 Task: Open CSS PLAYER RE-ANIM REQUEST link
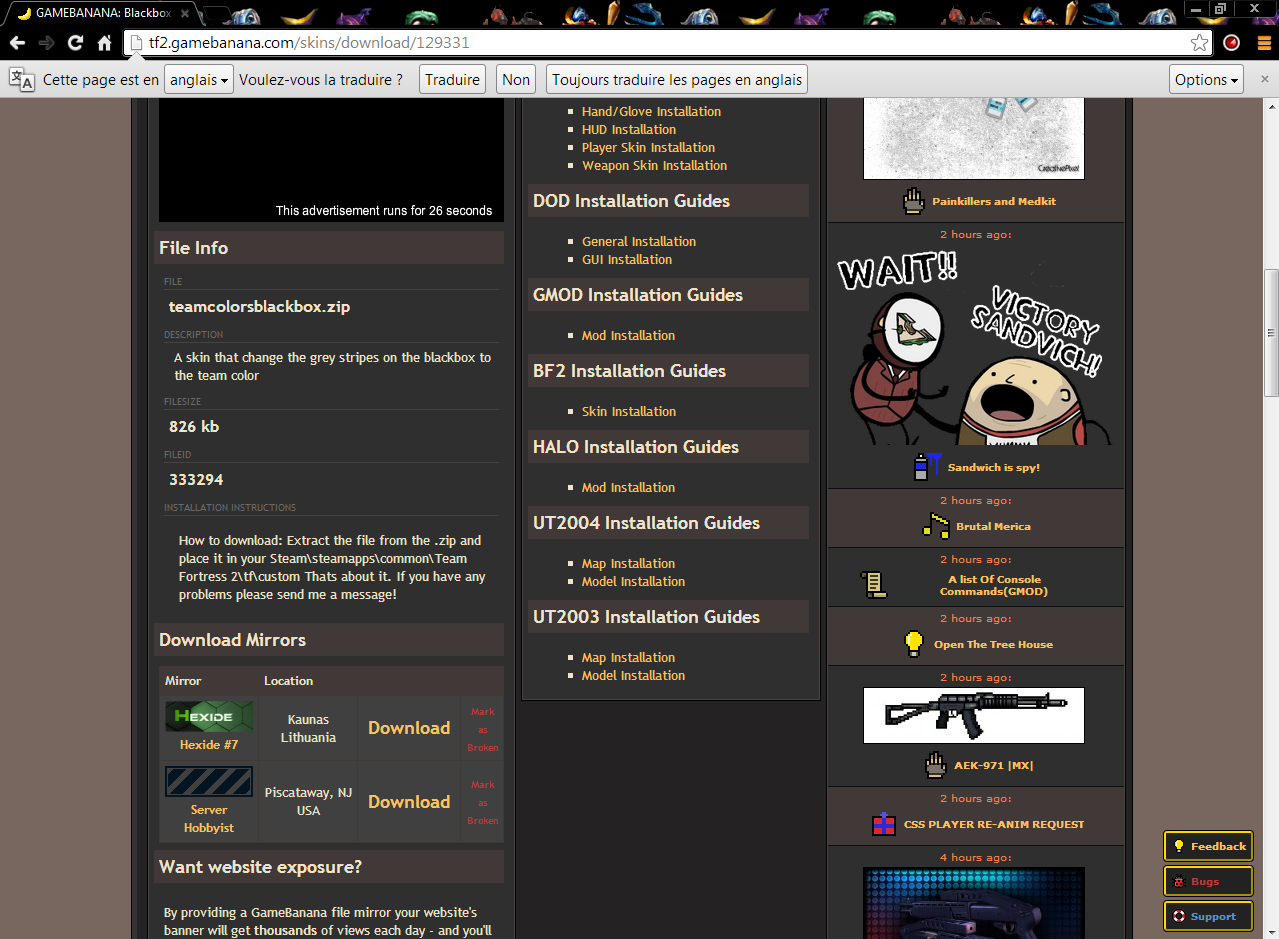pyautogui.click(x=993, y=824)
